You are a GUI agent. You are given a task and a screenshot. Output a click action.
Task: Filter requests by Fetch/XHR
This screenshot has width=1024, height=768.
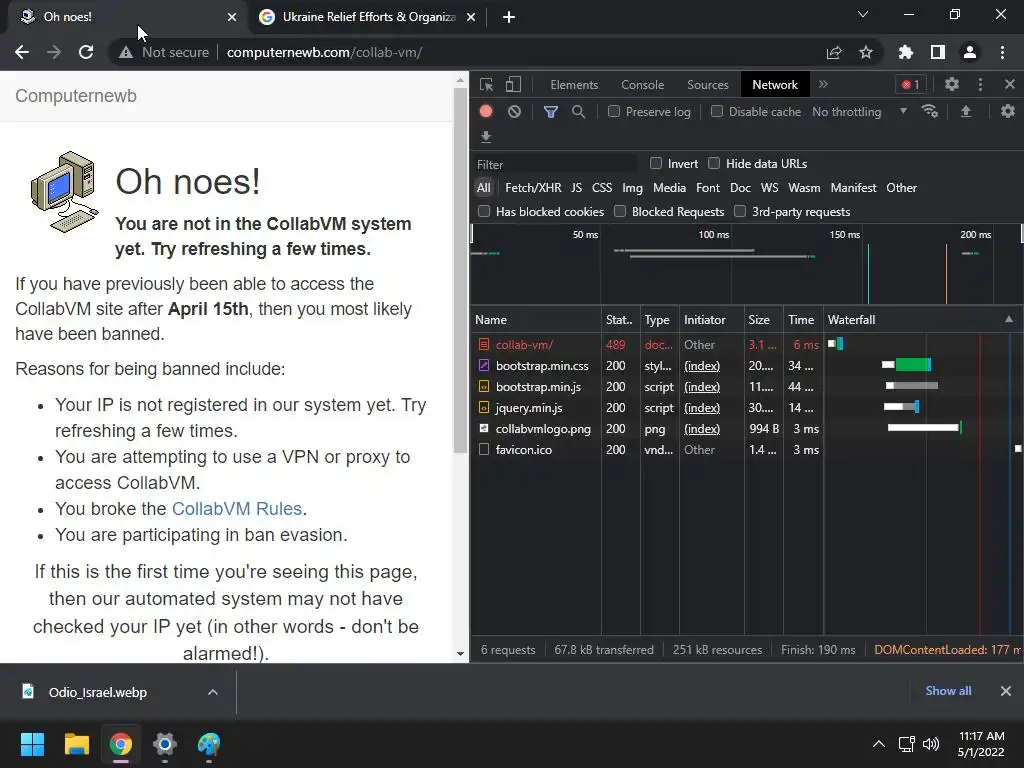pos(533,188)
